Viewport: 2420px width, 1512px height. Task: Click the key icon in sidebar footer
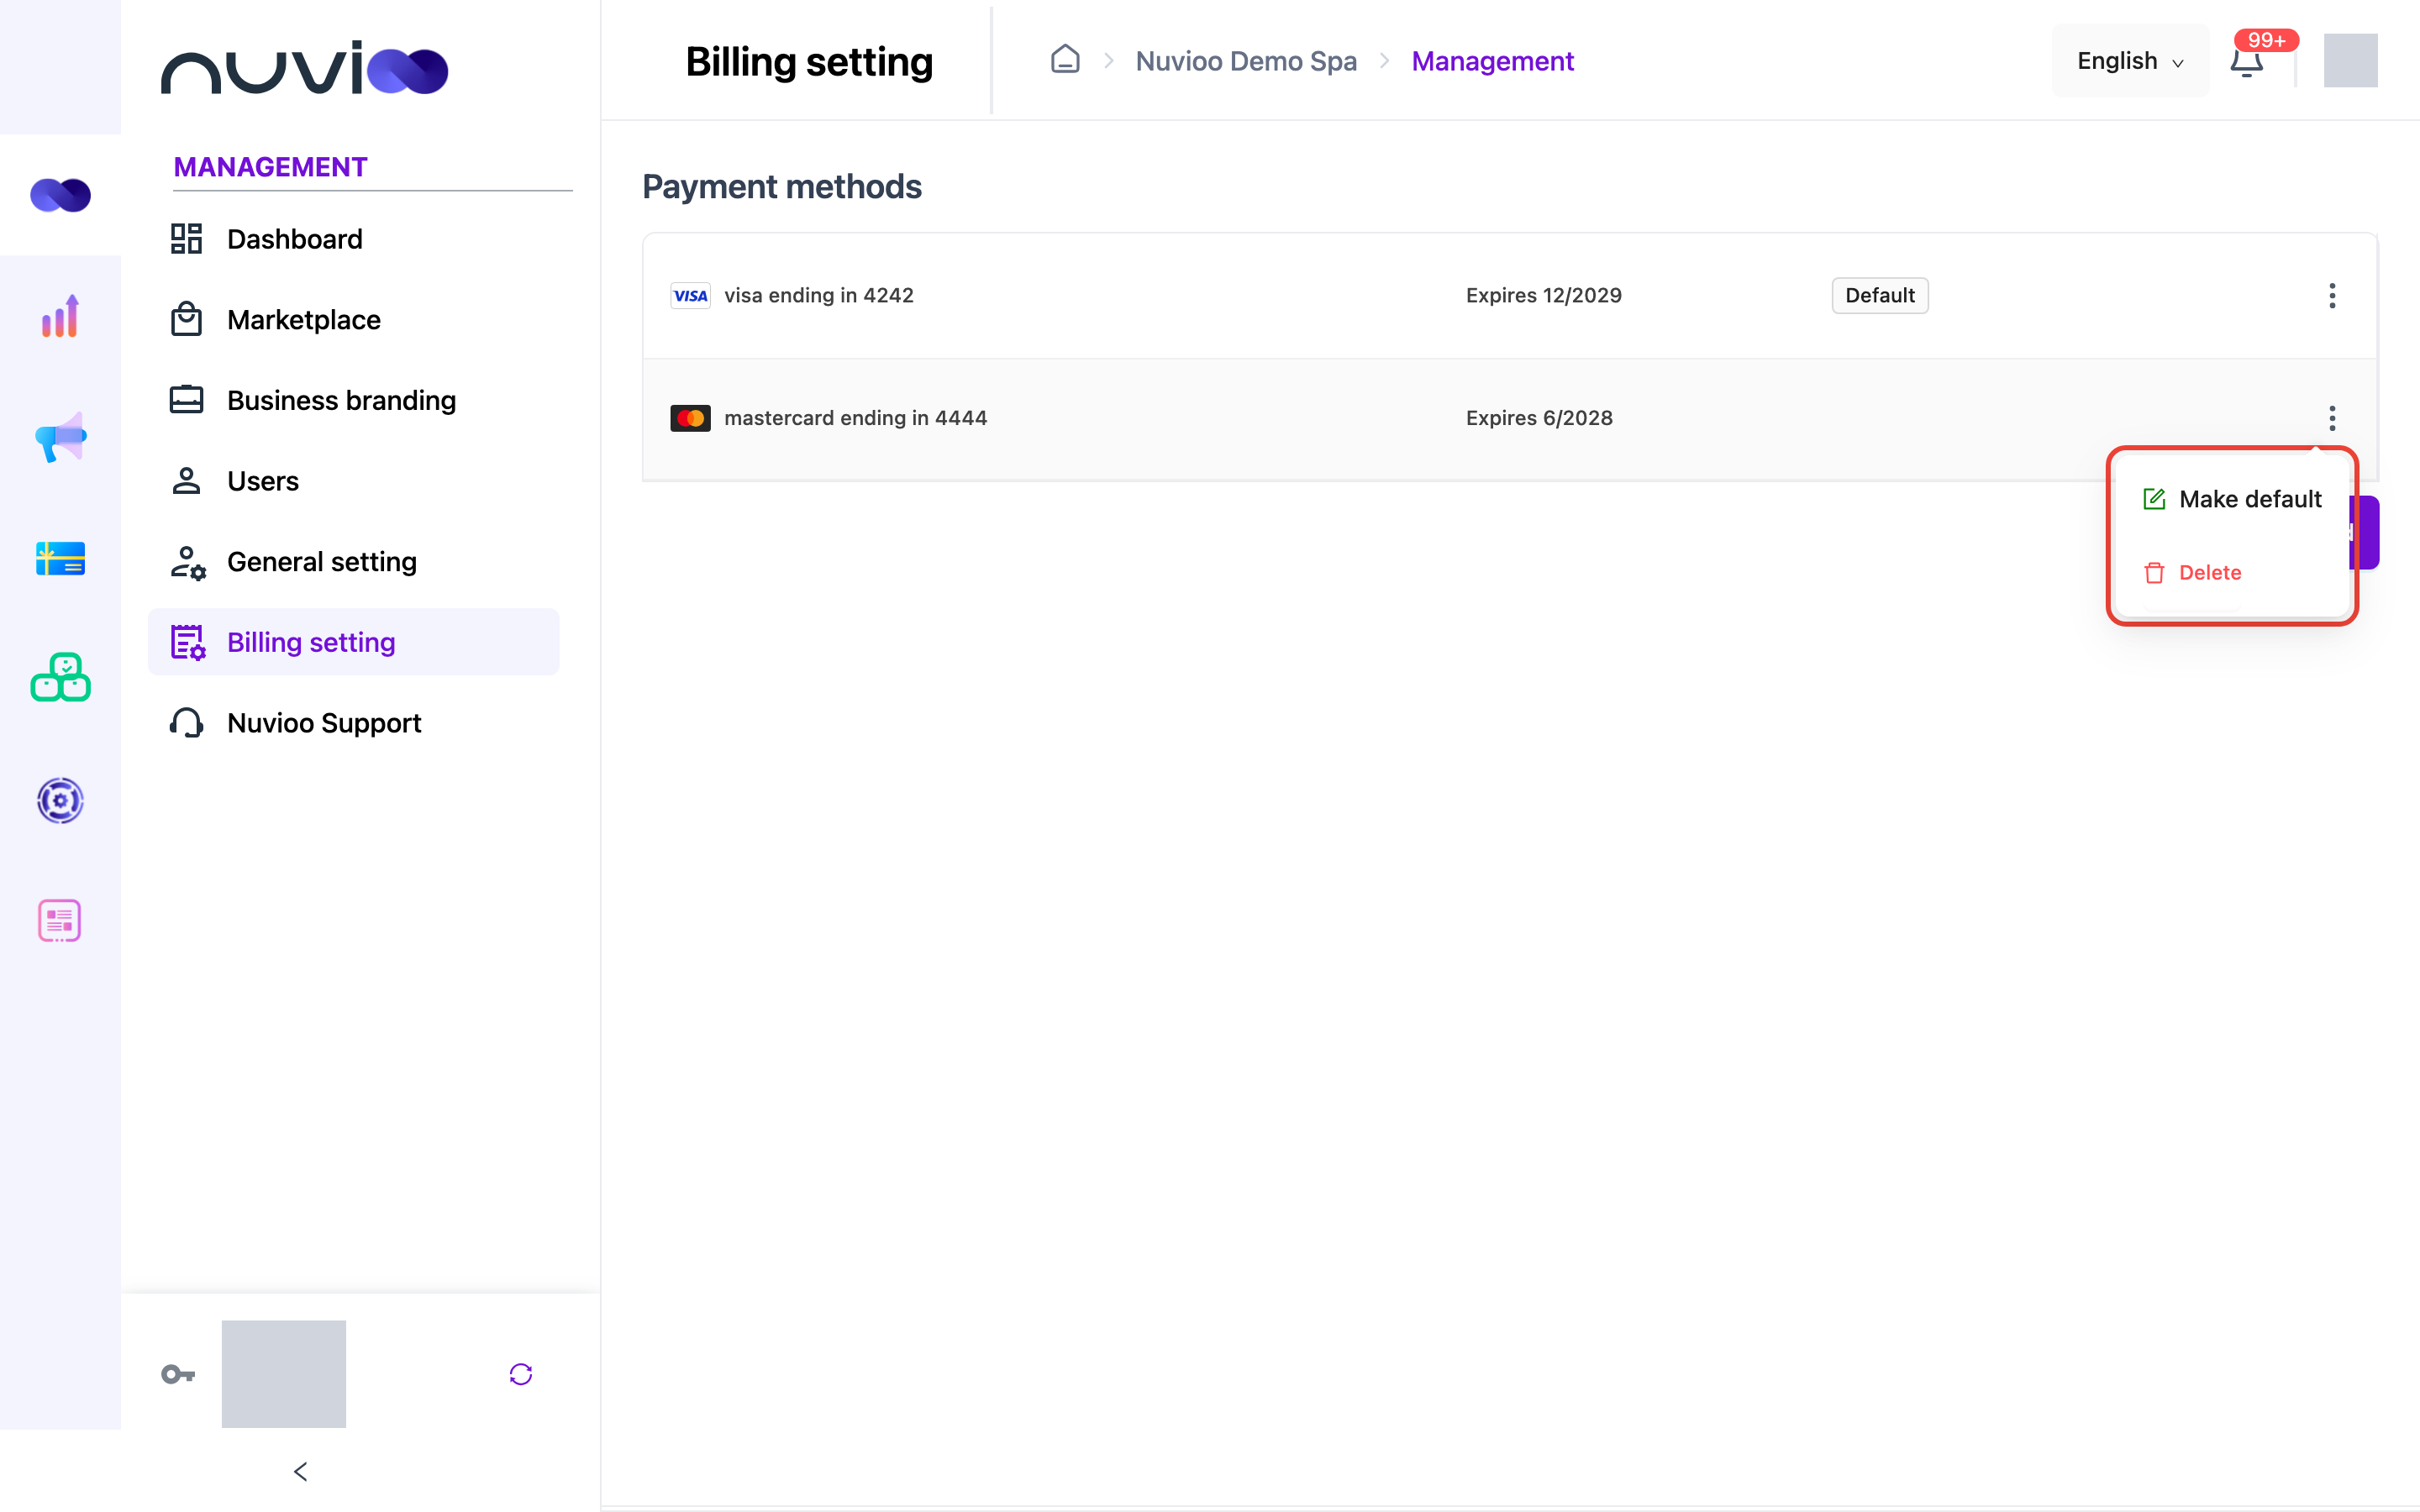178,1374
